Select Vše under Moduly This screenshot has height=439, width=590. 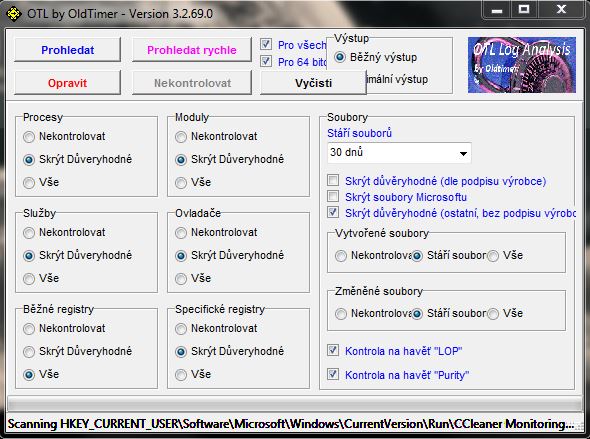[x=181, y=183]
